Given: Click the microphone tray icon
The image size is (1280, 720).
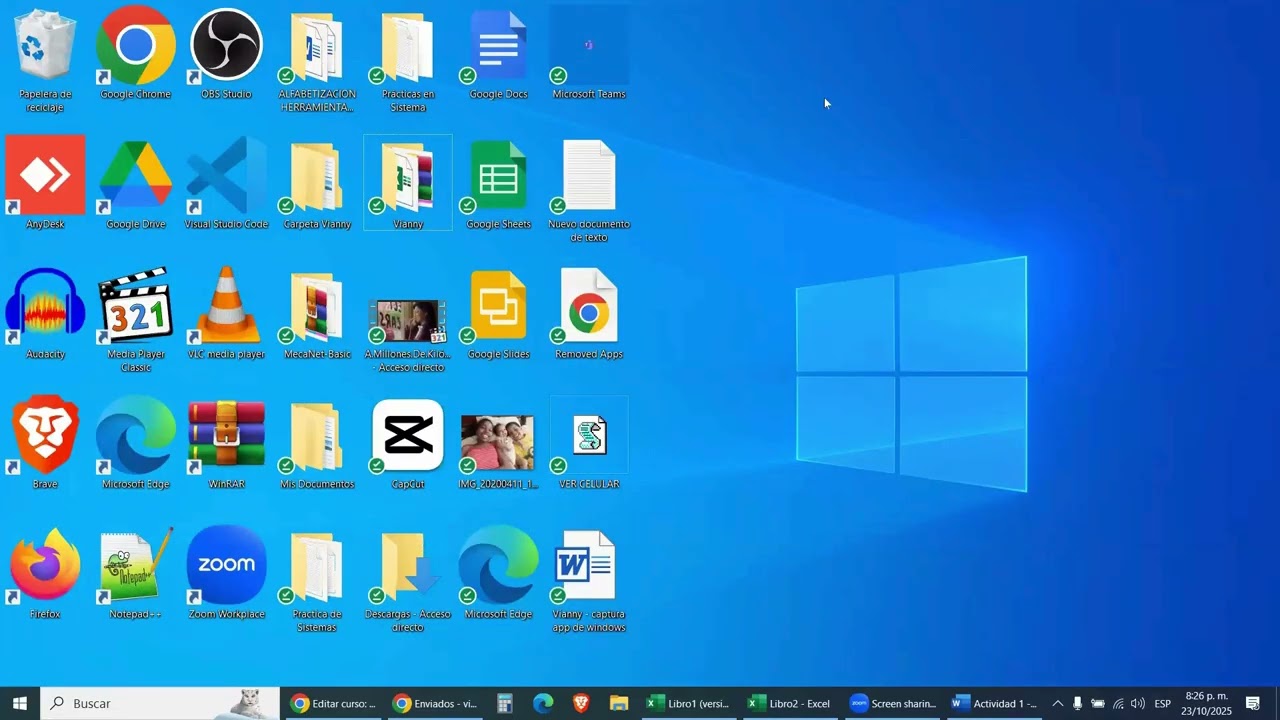Looking at the screenshot, I should pyautogui.click(x=1077, y=703).
